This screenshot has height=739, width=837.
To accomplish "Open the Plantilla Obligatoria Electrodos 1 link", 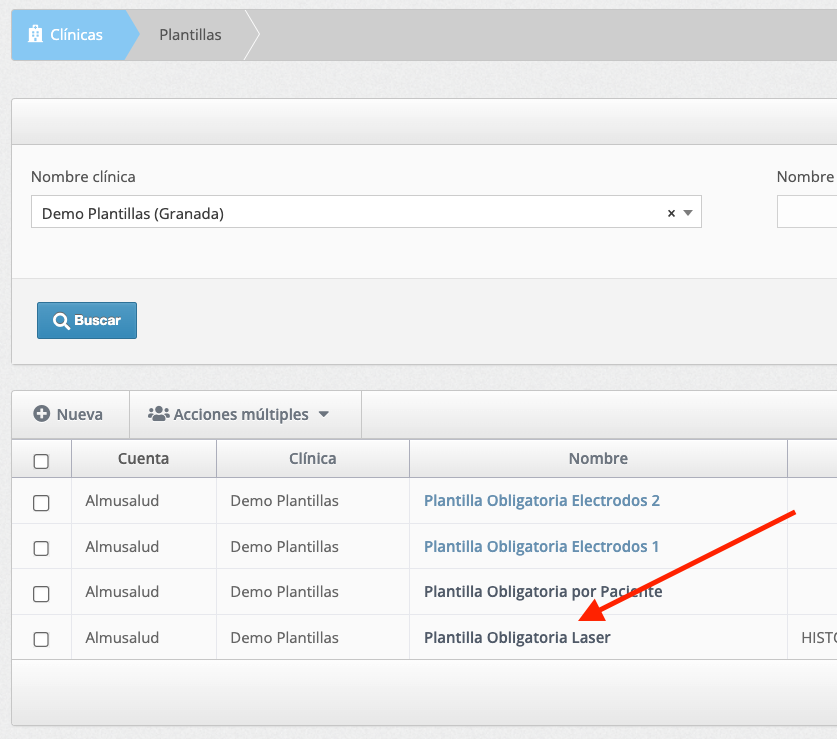I will click(541, 547).
